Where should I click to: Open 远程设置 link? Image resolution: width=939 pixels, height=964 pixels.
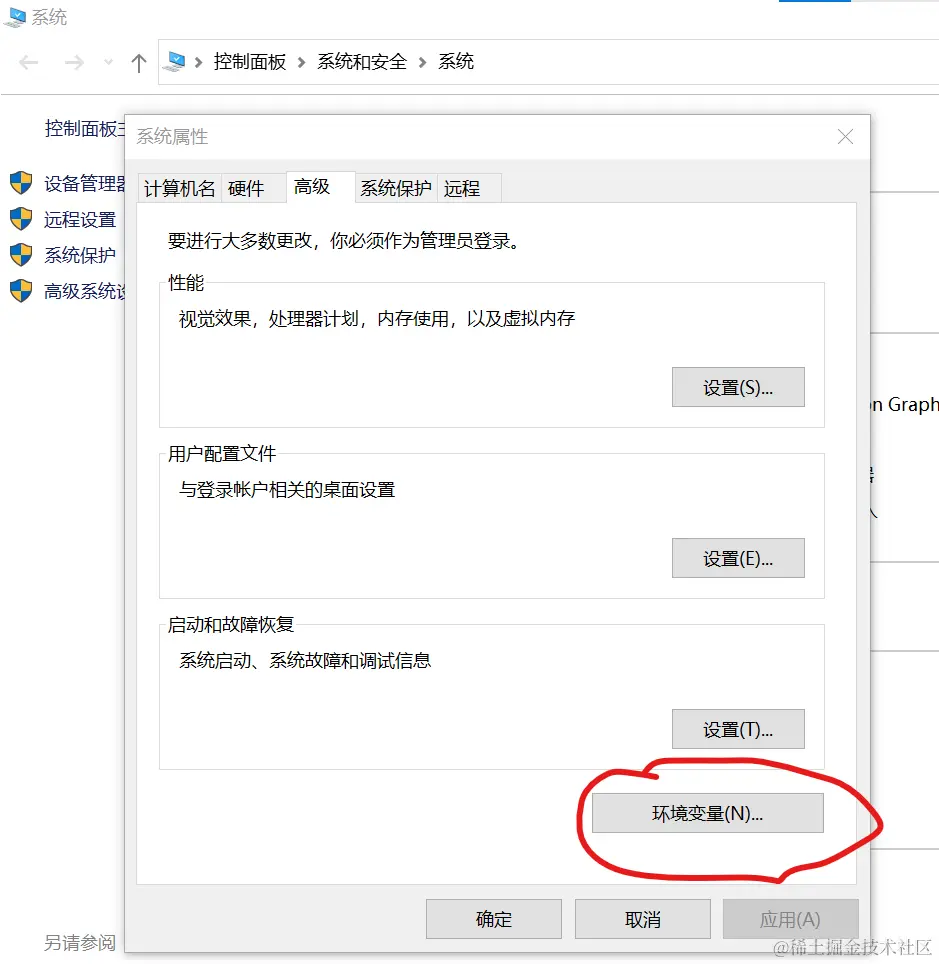(x=80, y=219)
